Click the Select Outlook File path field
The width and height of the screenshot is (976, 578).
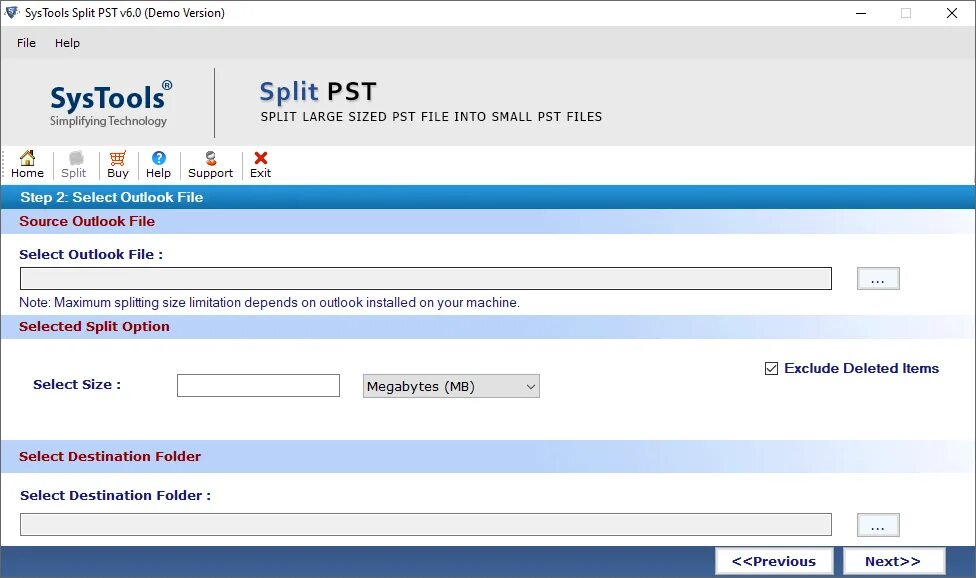426,279
